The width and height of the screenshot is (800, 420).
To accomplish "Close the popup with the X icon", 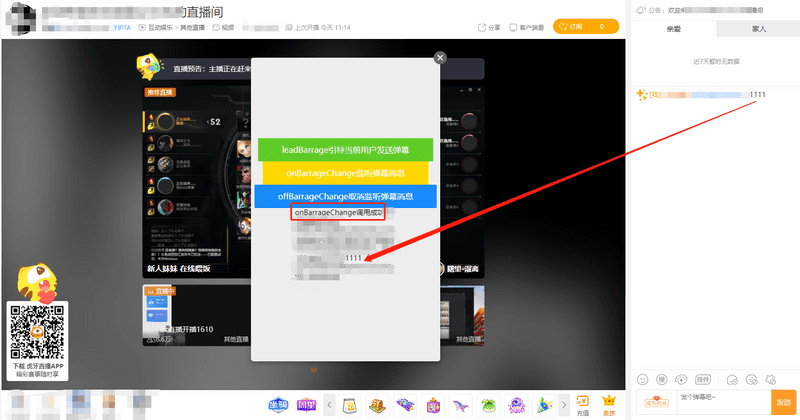I will pos(440,58).
